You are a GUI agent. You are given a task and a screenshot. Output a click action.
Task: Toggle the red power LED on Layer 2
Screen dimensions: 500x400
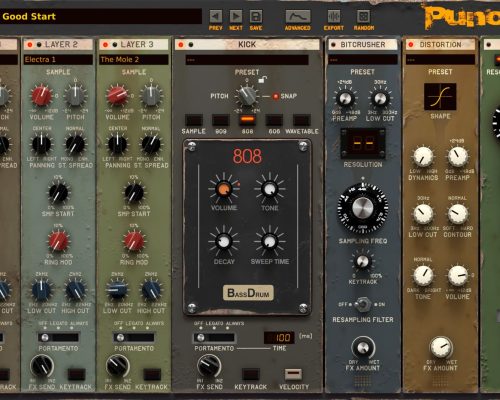coord(30,45)
